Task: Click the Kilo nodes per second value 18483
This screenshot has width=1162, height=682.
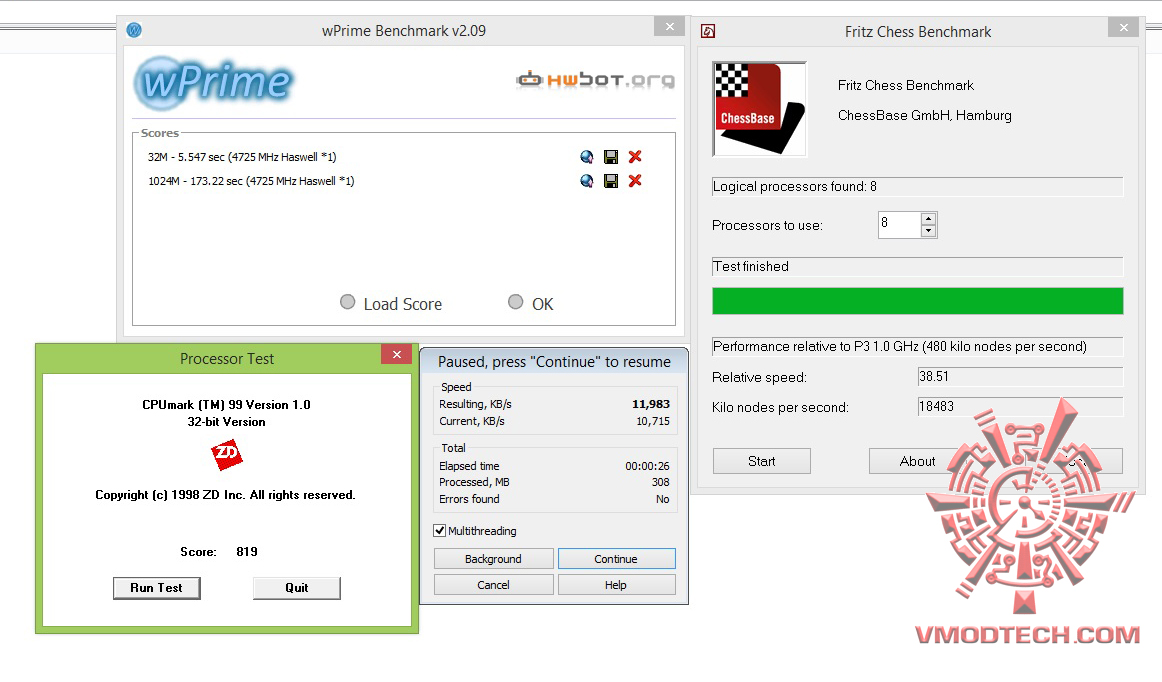Action: [x=1020, y=407]
